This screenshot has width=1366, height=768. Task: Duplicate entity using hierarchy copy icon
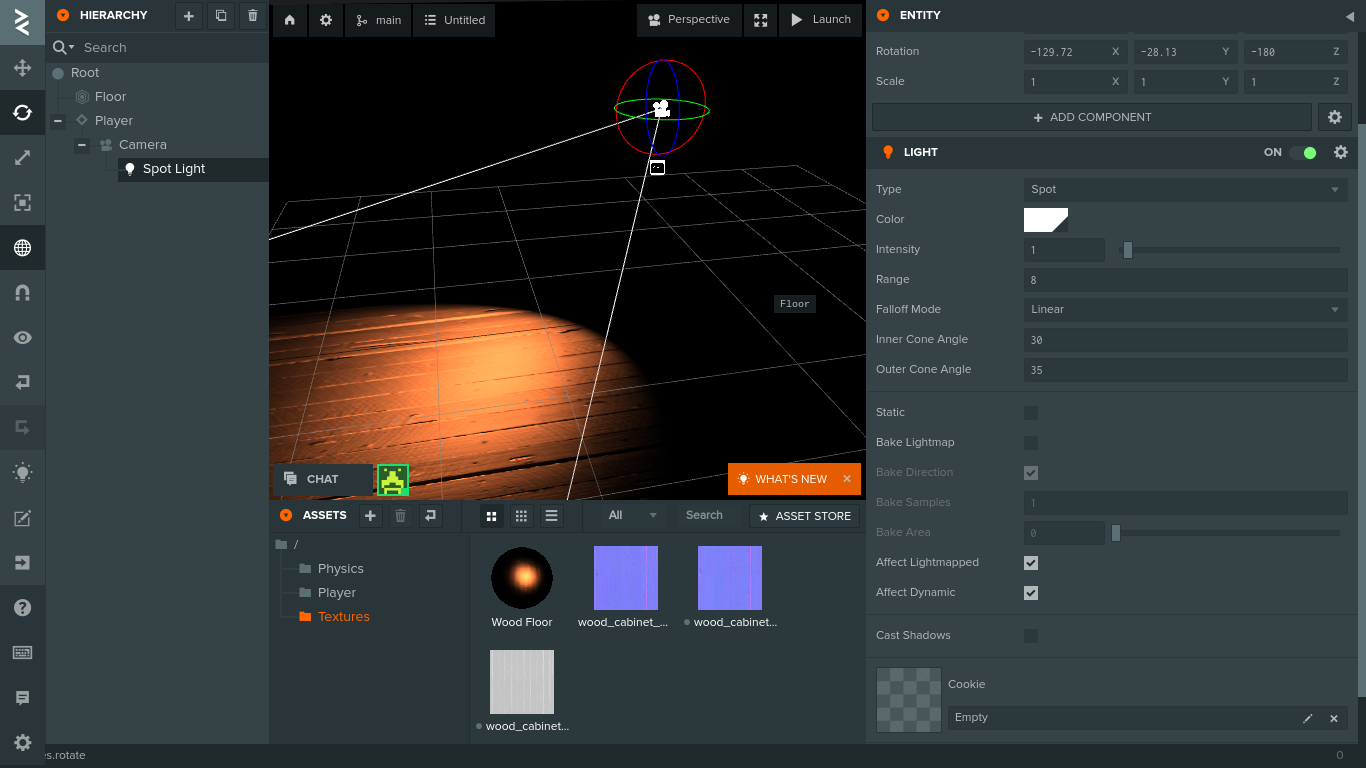coord(221,15)
